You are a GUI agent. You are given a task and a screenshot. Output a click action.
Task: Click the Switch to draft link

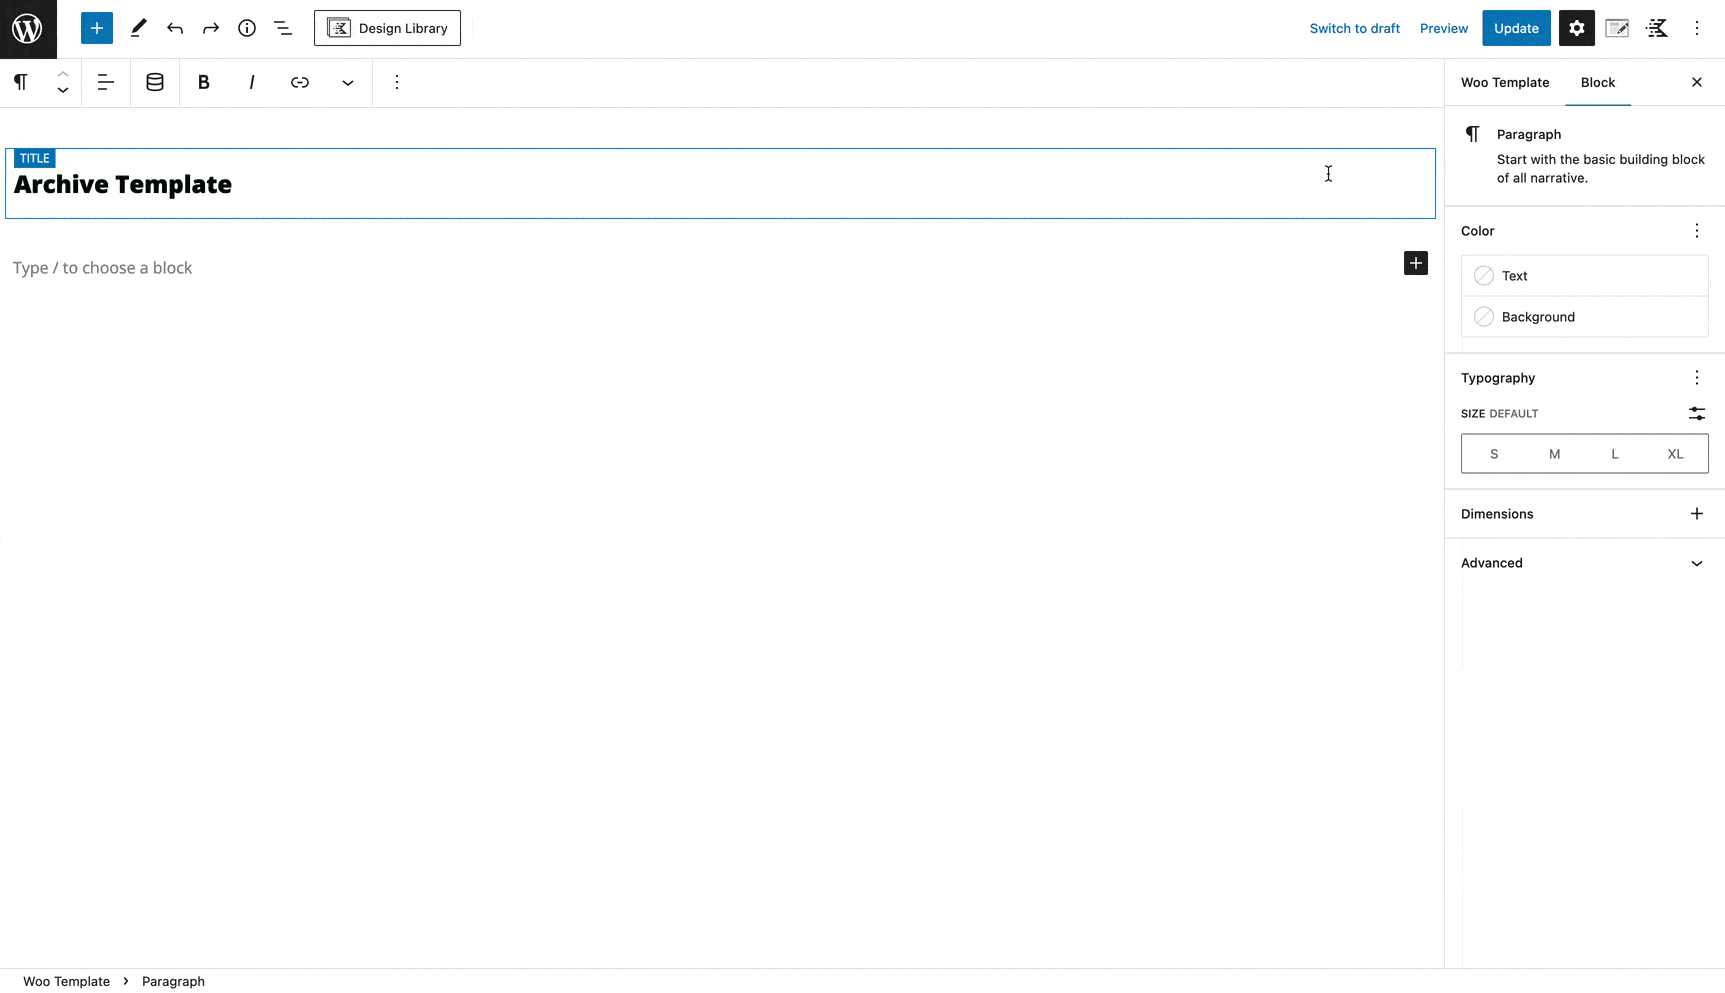[1354, 28]
